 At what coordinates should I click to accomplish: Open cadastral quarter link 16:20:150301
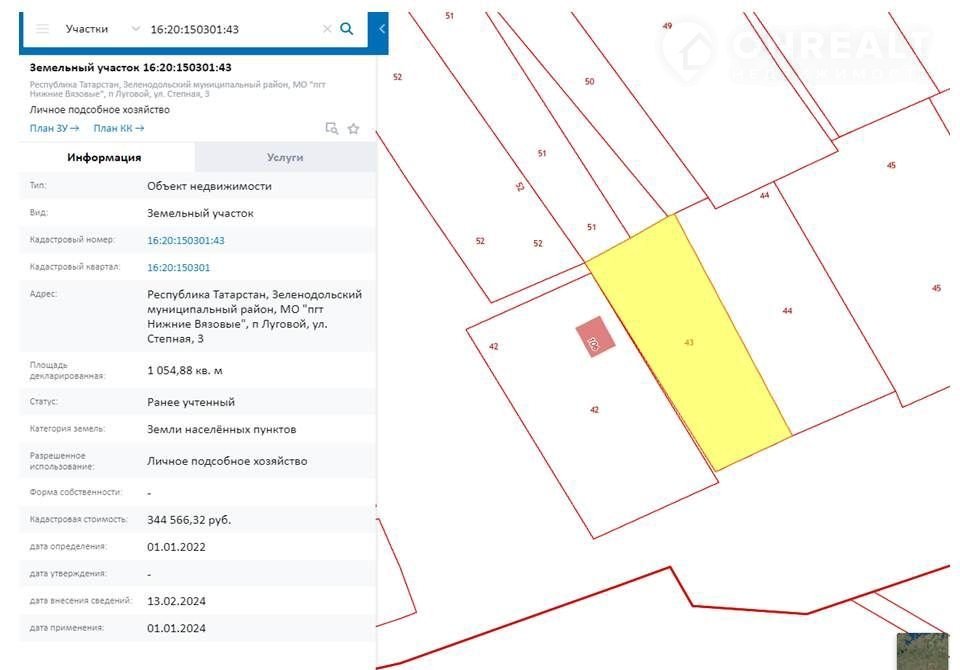coord(178,267)
